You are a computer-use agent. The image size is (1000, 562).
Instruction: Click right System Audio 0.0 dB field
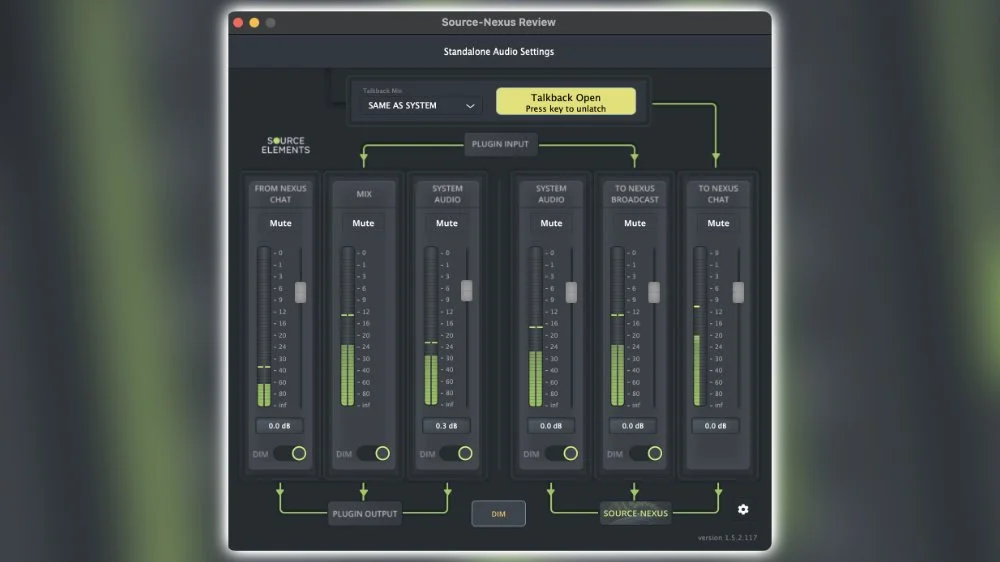(x=551, y=425)
